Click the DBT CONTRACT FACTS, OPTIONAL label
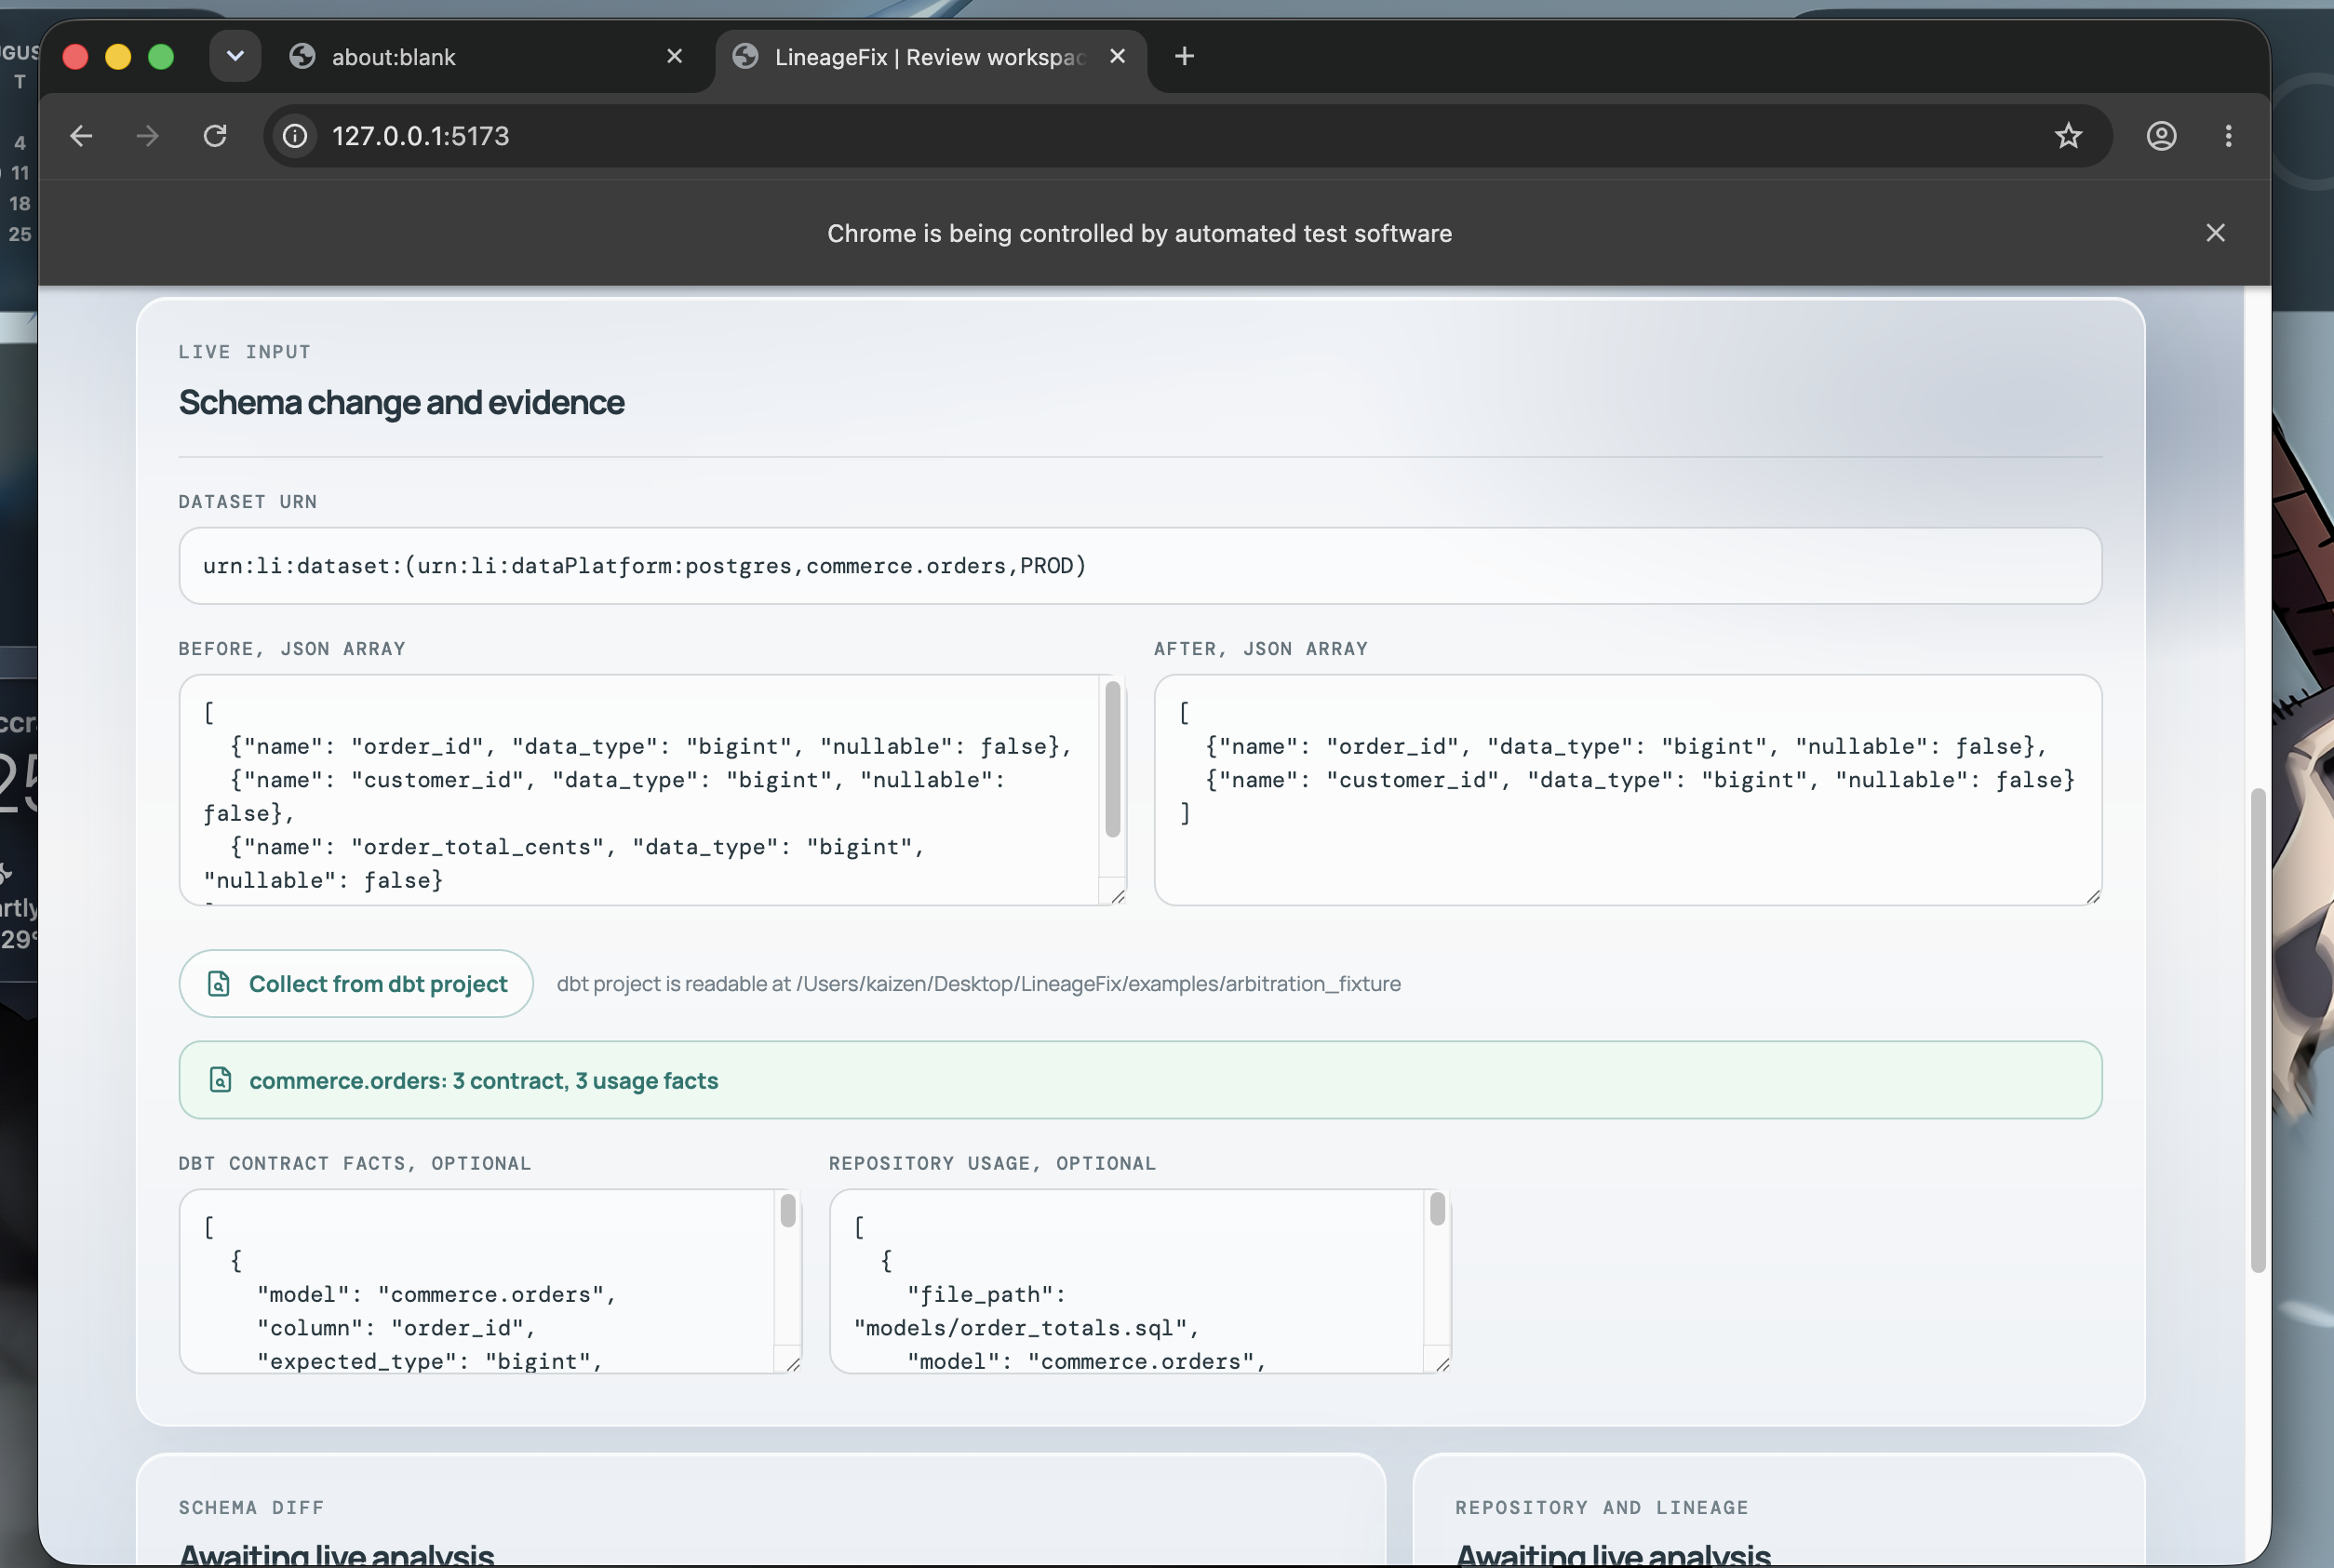 [x=355, y=1164]
